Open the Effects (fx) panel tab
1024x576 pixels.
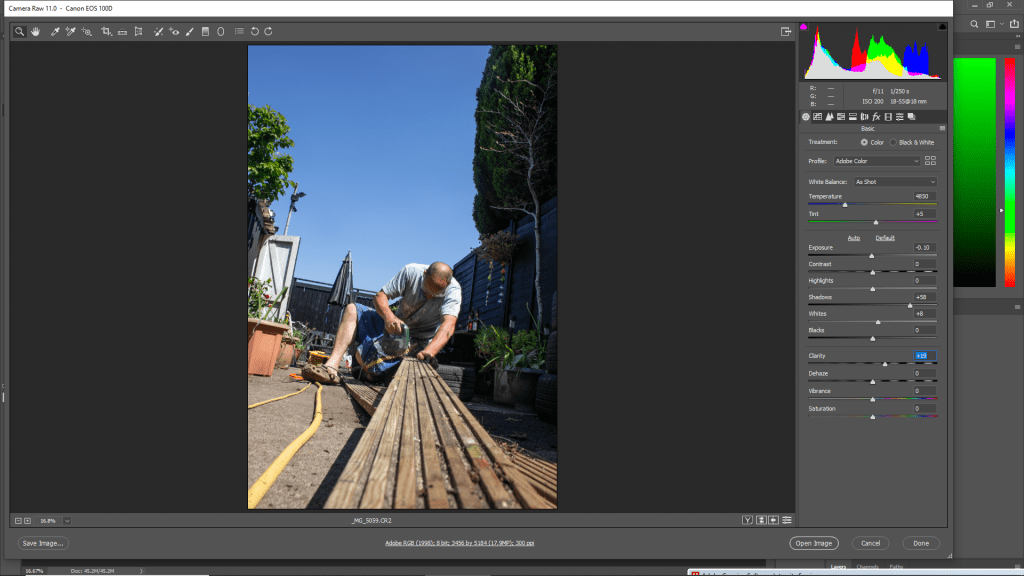point(876,117)
